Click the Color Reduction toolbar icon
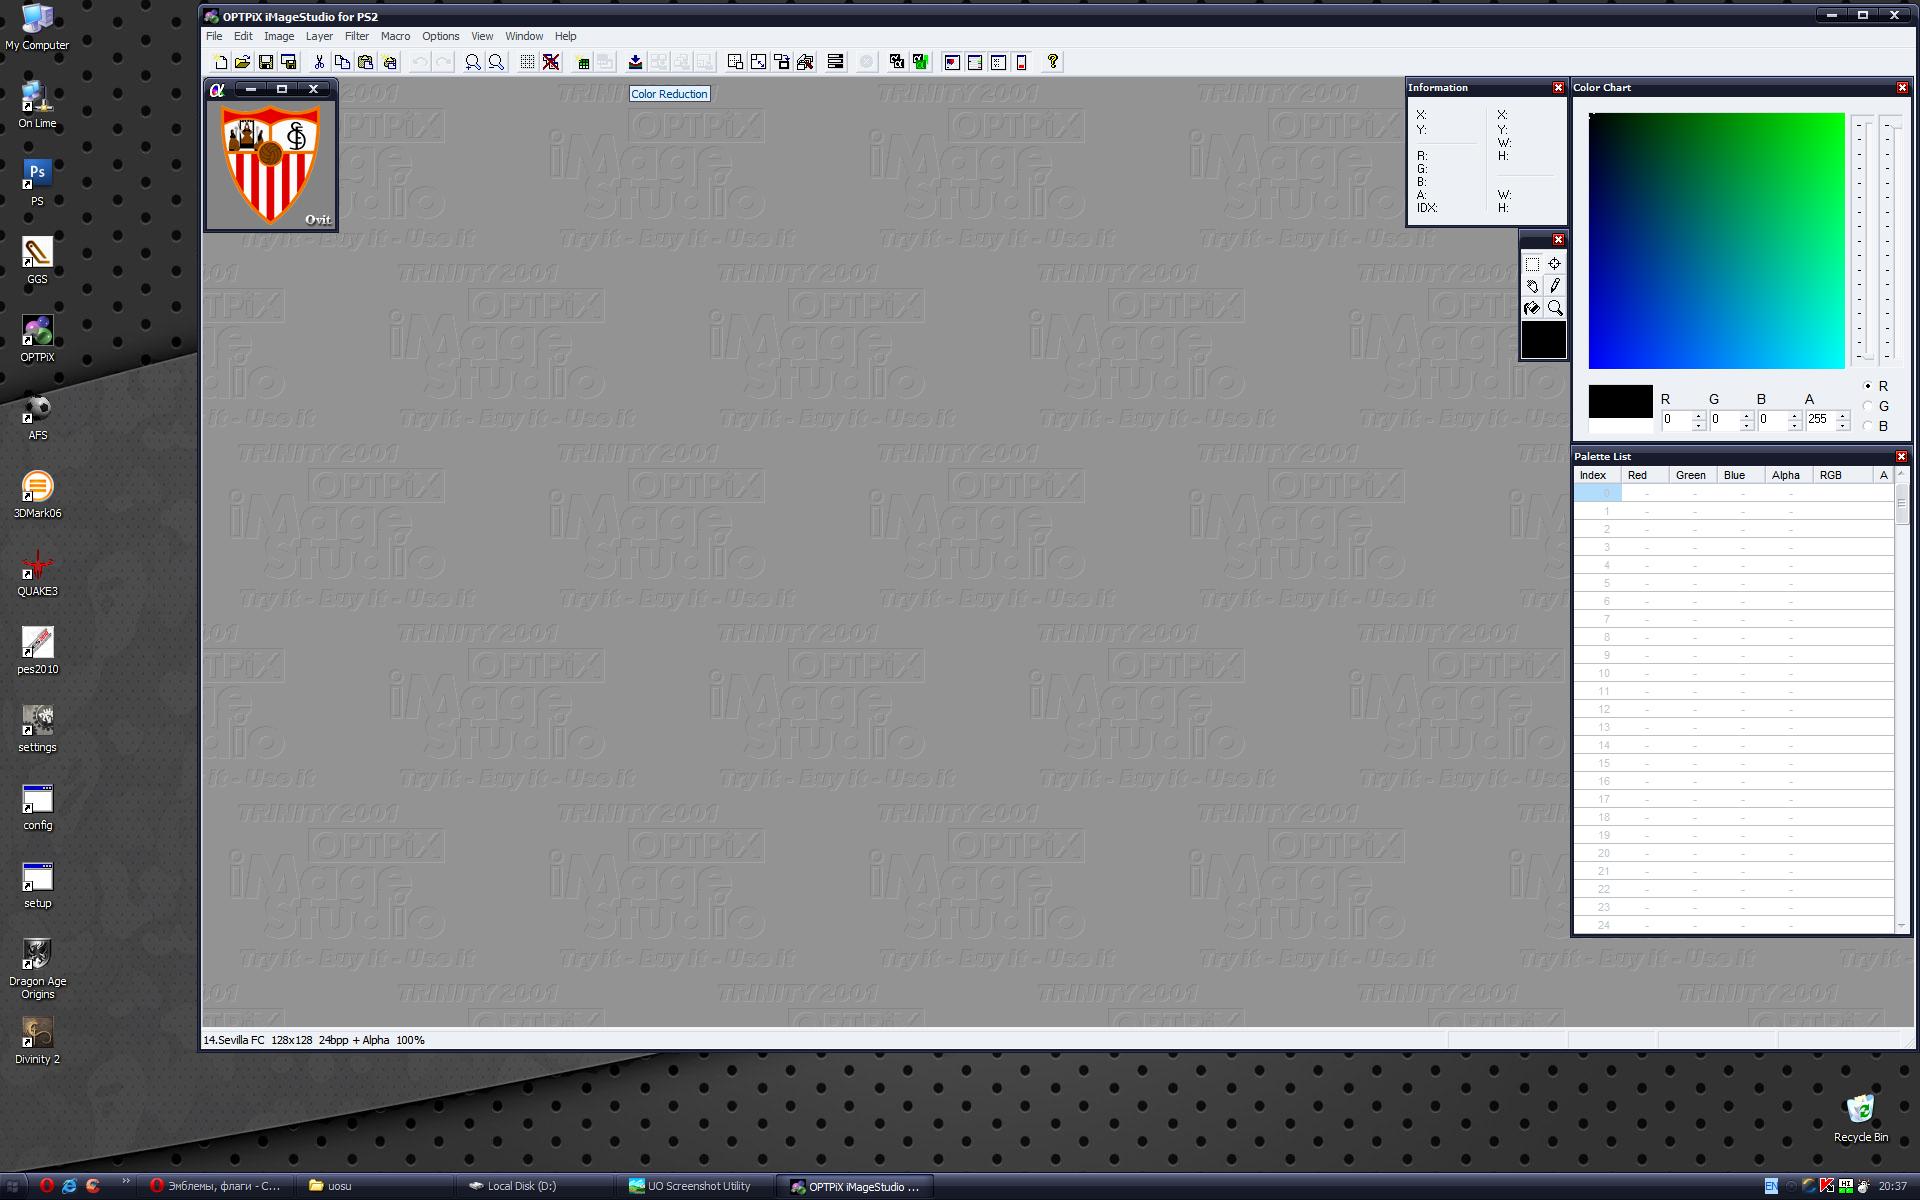This screenshot has width=1920, height=1200. [635, 62]
